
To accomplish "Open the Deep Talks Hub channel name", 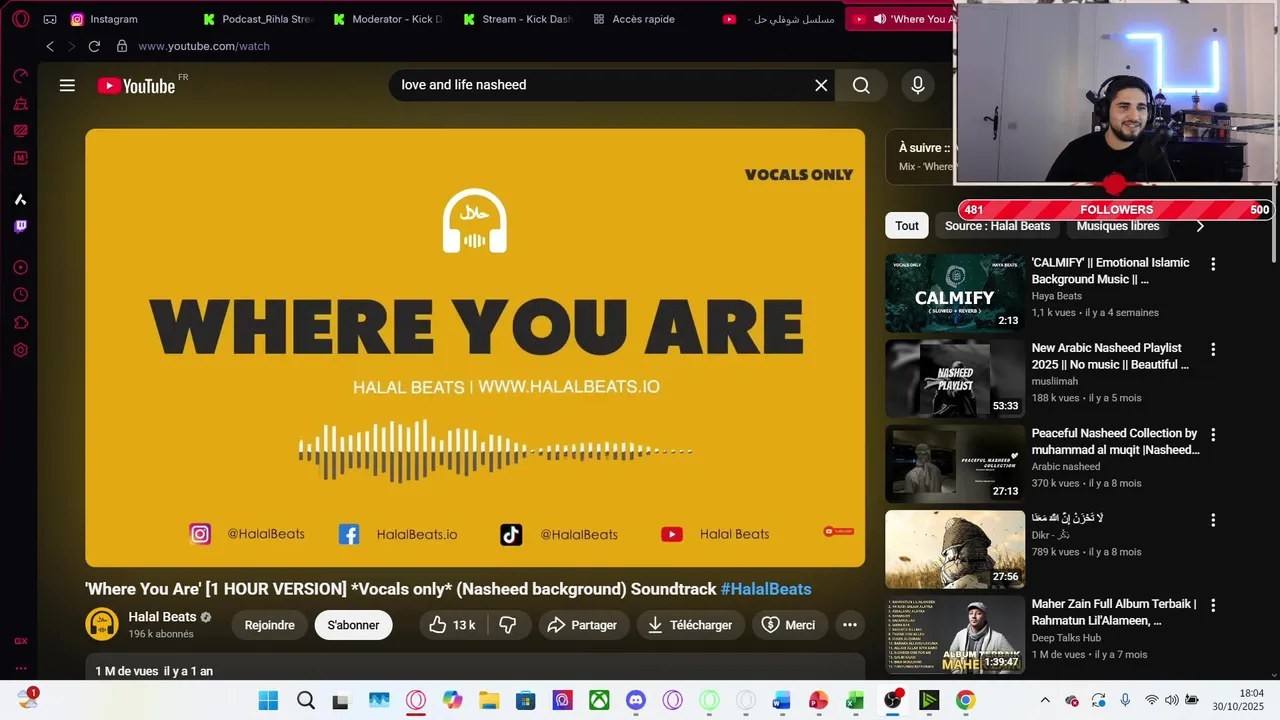I will click(1066, 638).
